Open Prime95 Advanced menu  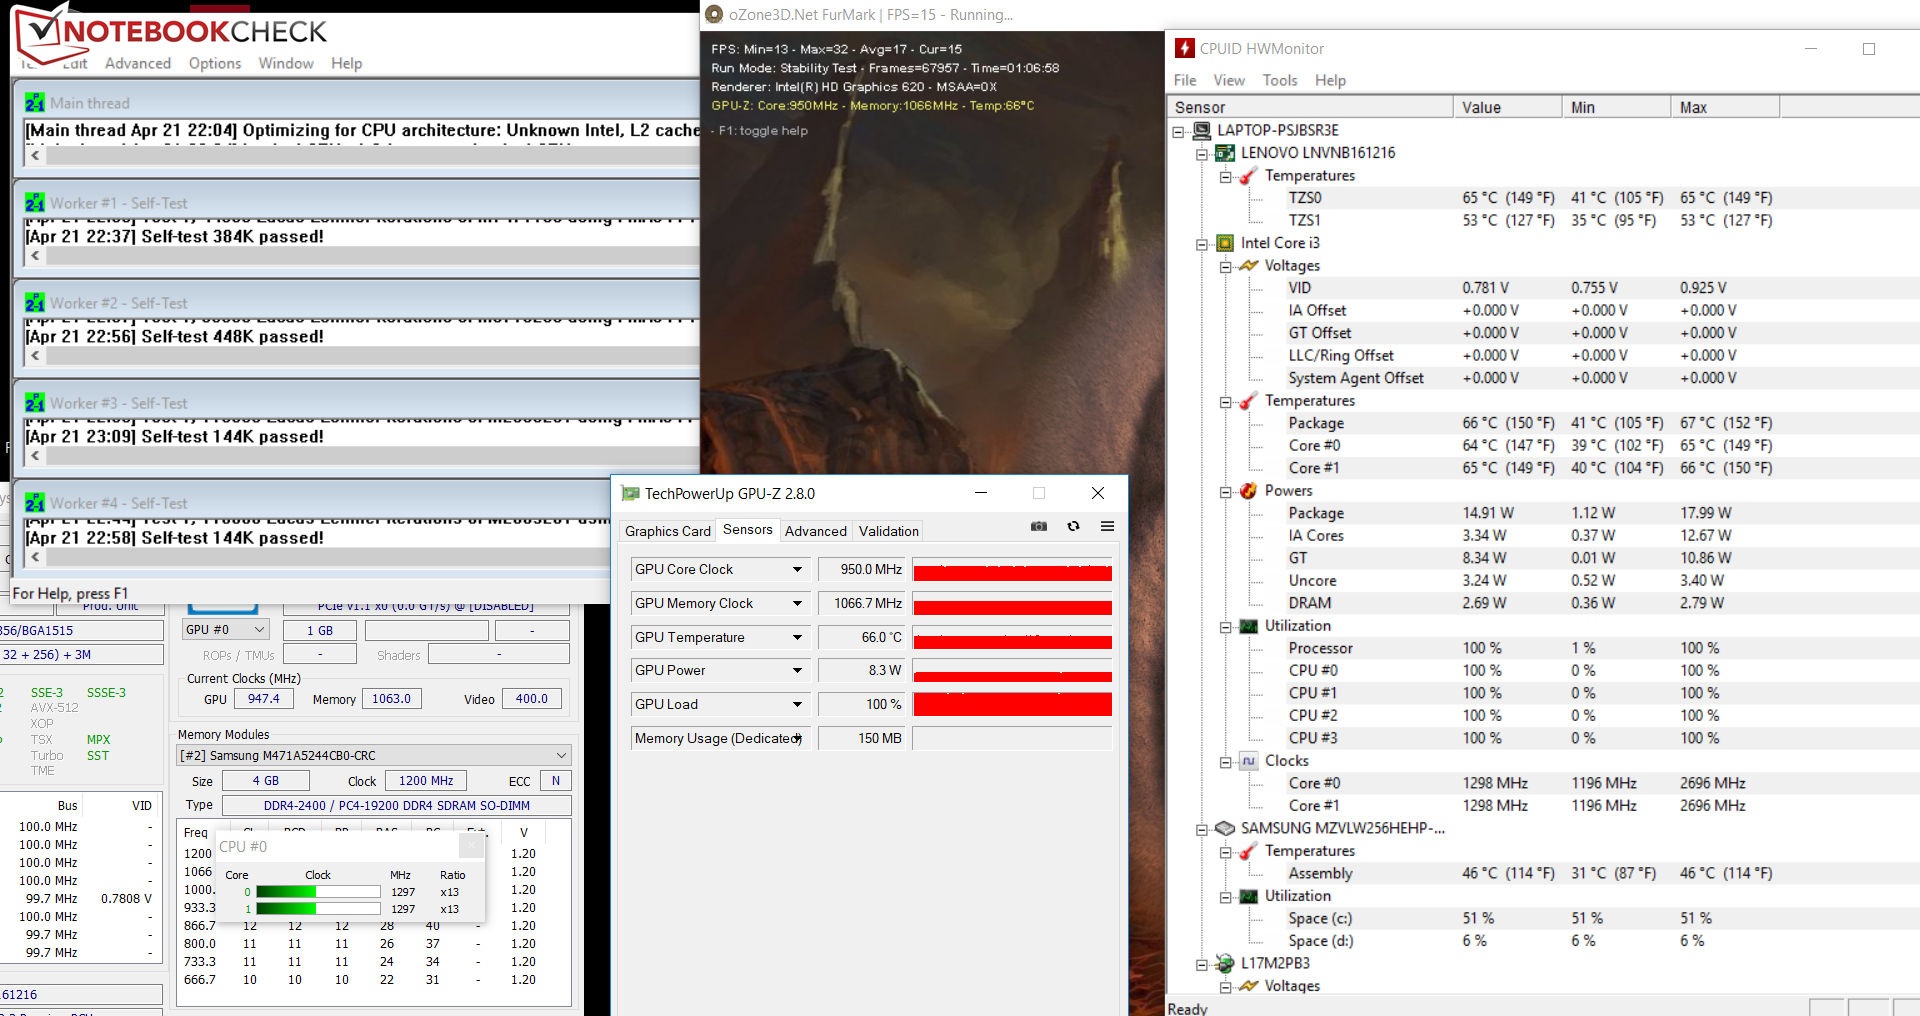pyautogui.click(x=138, y=63)
